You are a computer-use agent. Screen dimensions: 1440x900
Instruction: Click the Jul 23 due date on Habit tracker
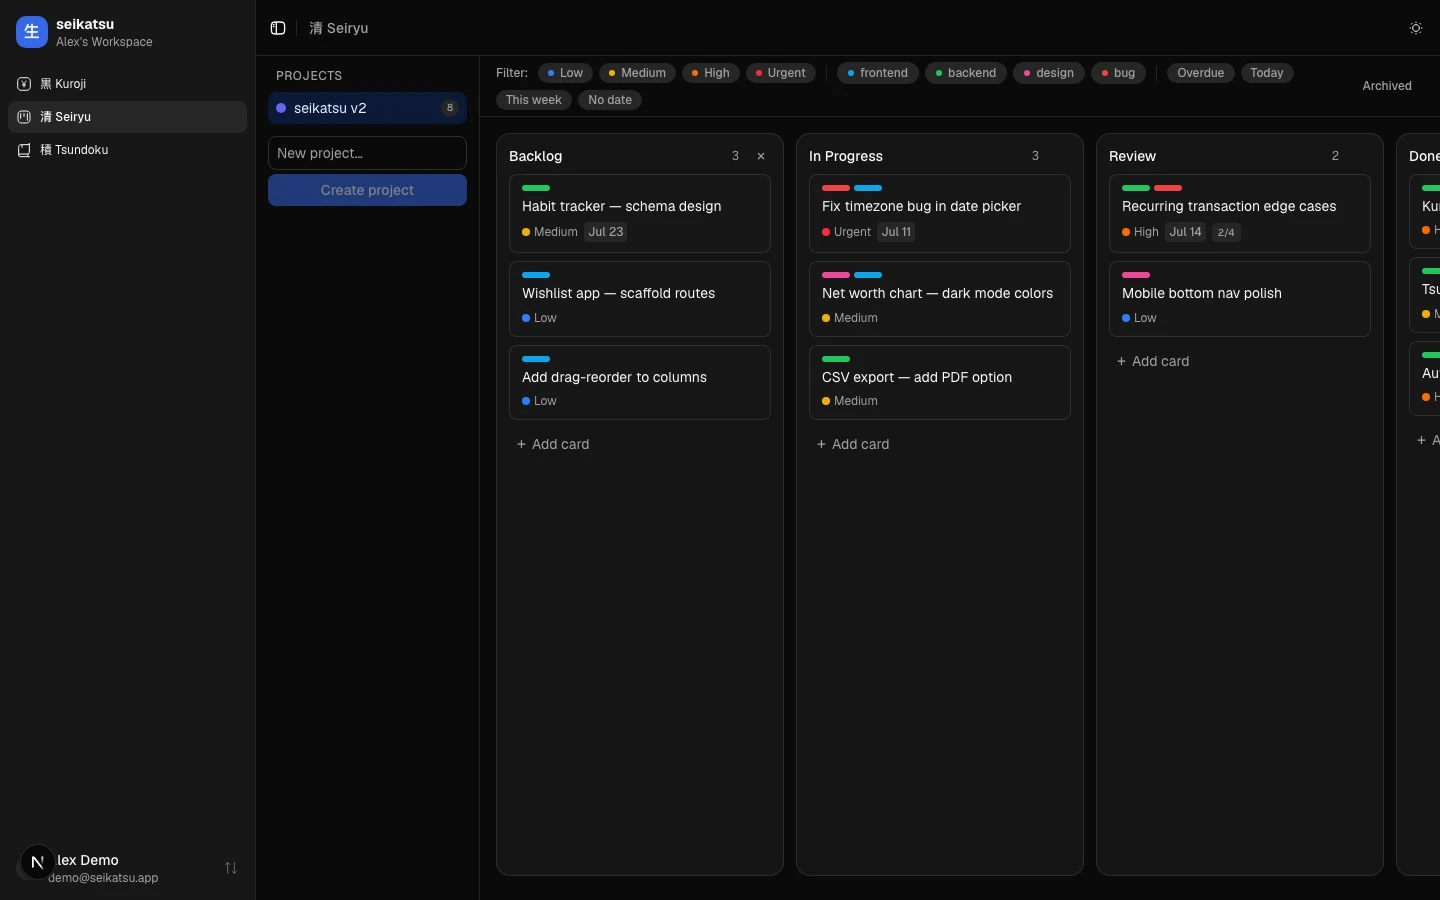606,232
